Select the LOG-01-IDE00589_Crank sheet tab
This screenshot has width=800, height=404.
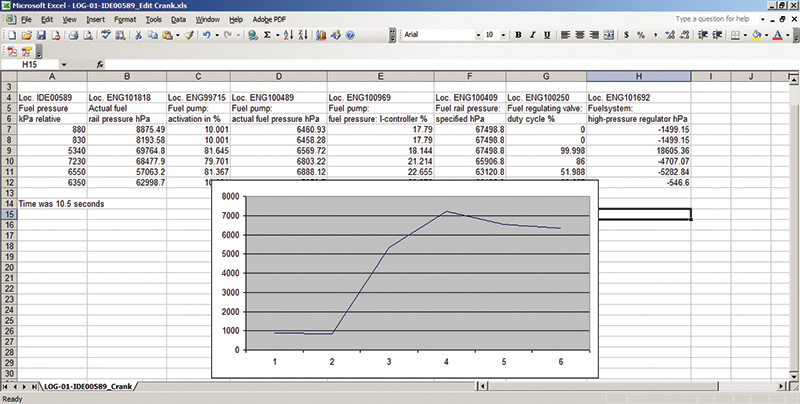coord(88,386)
